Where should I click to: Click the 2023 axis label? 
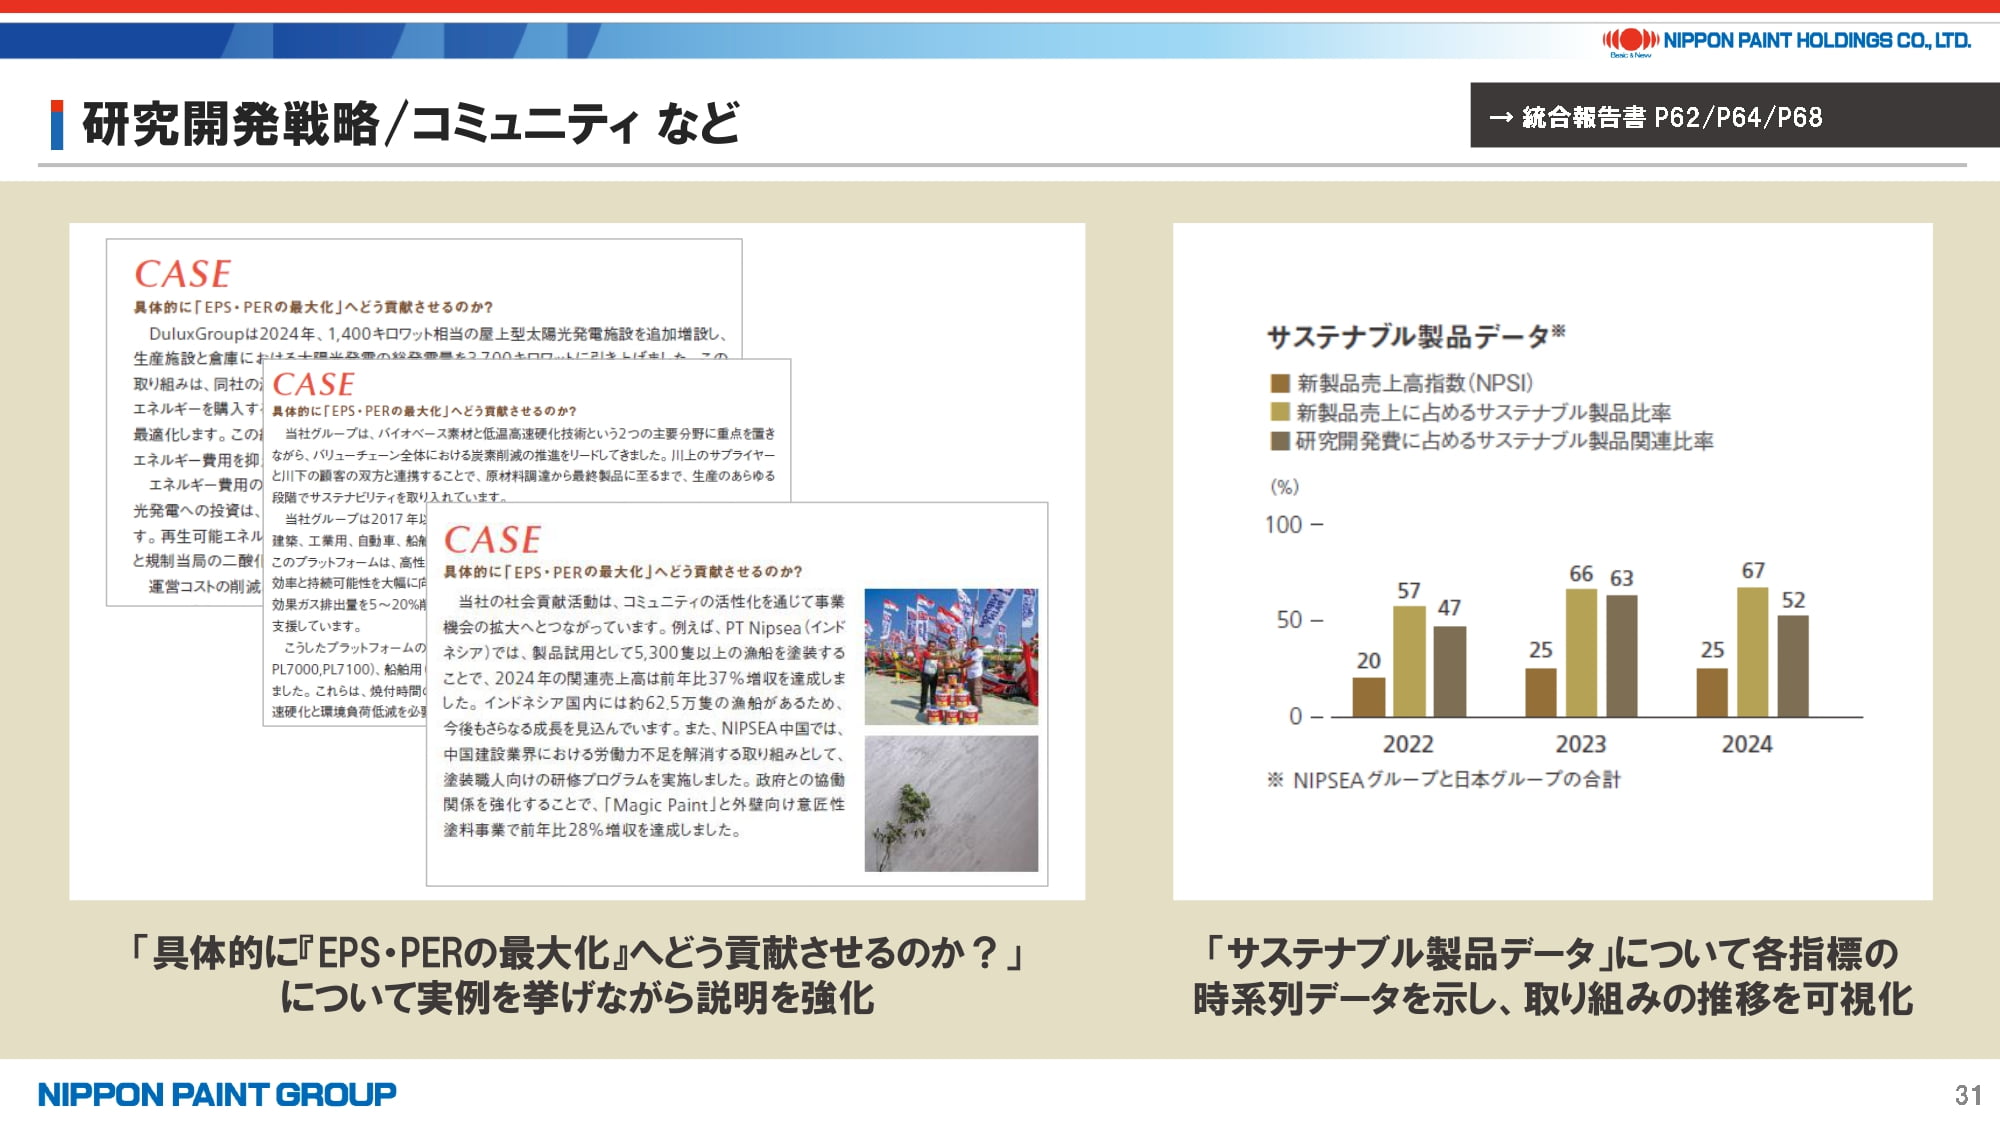1581,744
